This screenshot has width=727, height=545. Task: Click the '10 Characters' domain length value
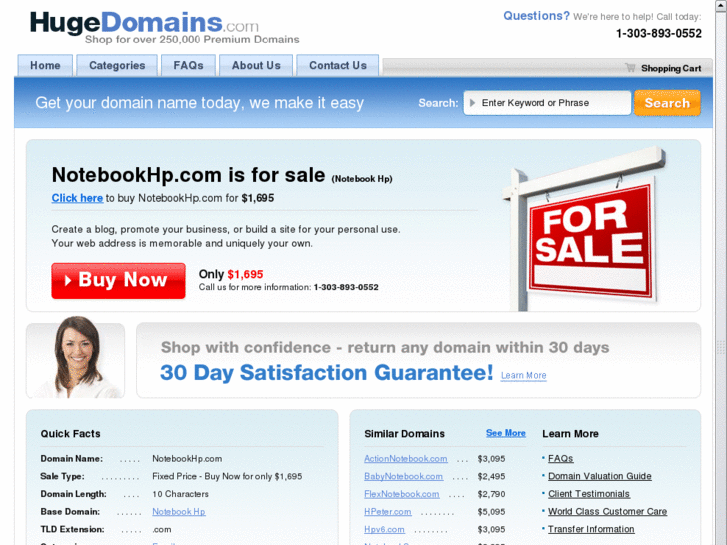tap(180, 494)
